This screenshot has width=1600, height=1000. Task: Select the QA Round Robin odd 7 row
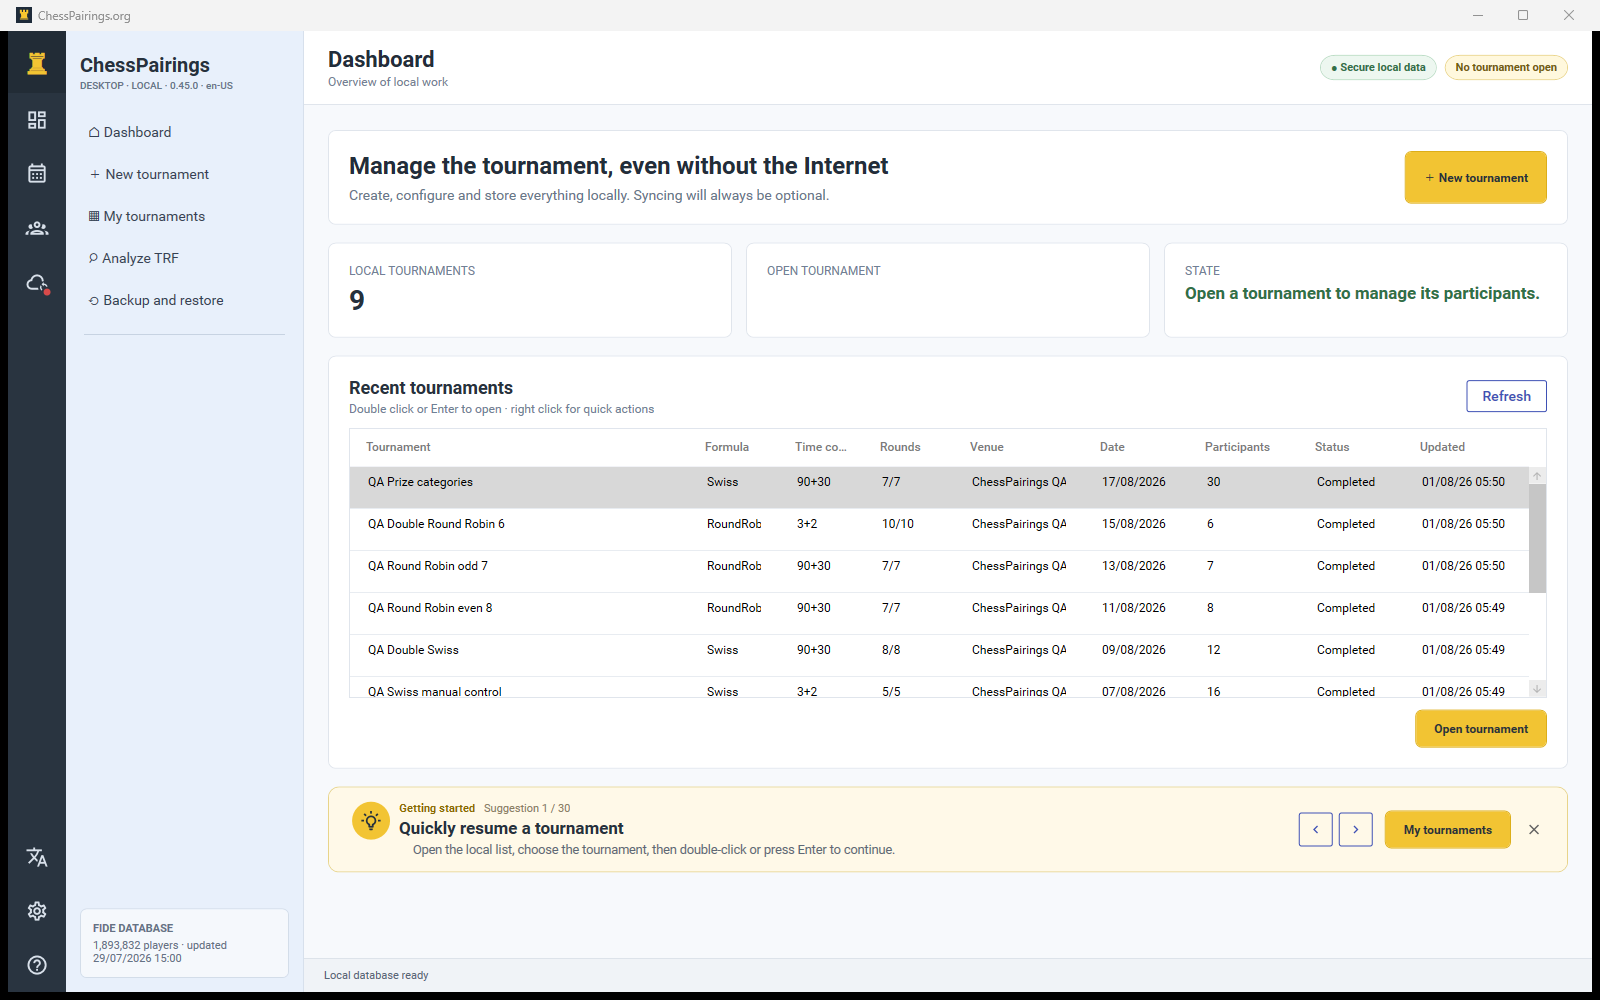[x=939, y=571]
